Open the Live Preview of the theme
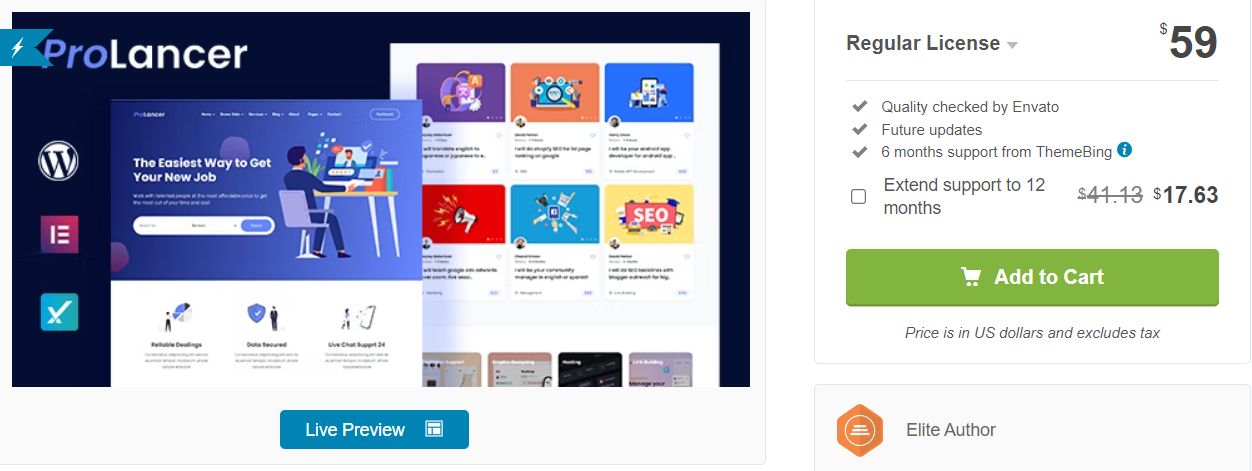This screenshot has width=1252, height=471. (x=374, y=429)
